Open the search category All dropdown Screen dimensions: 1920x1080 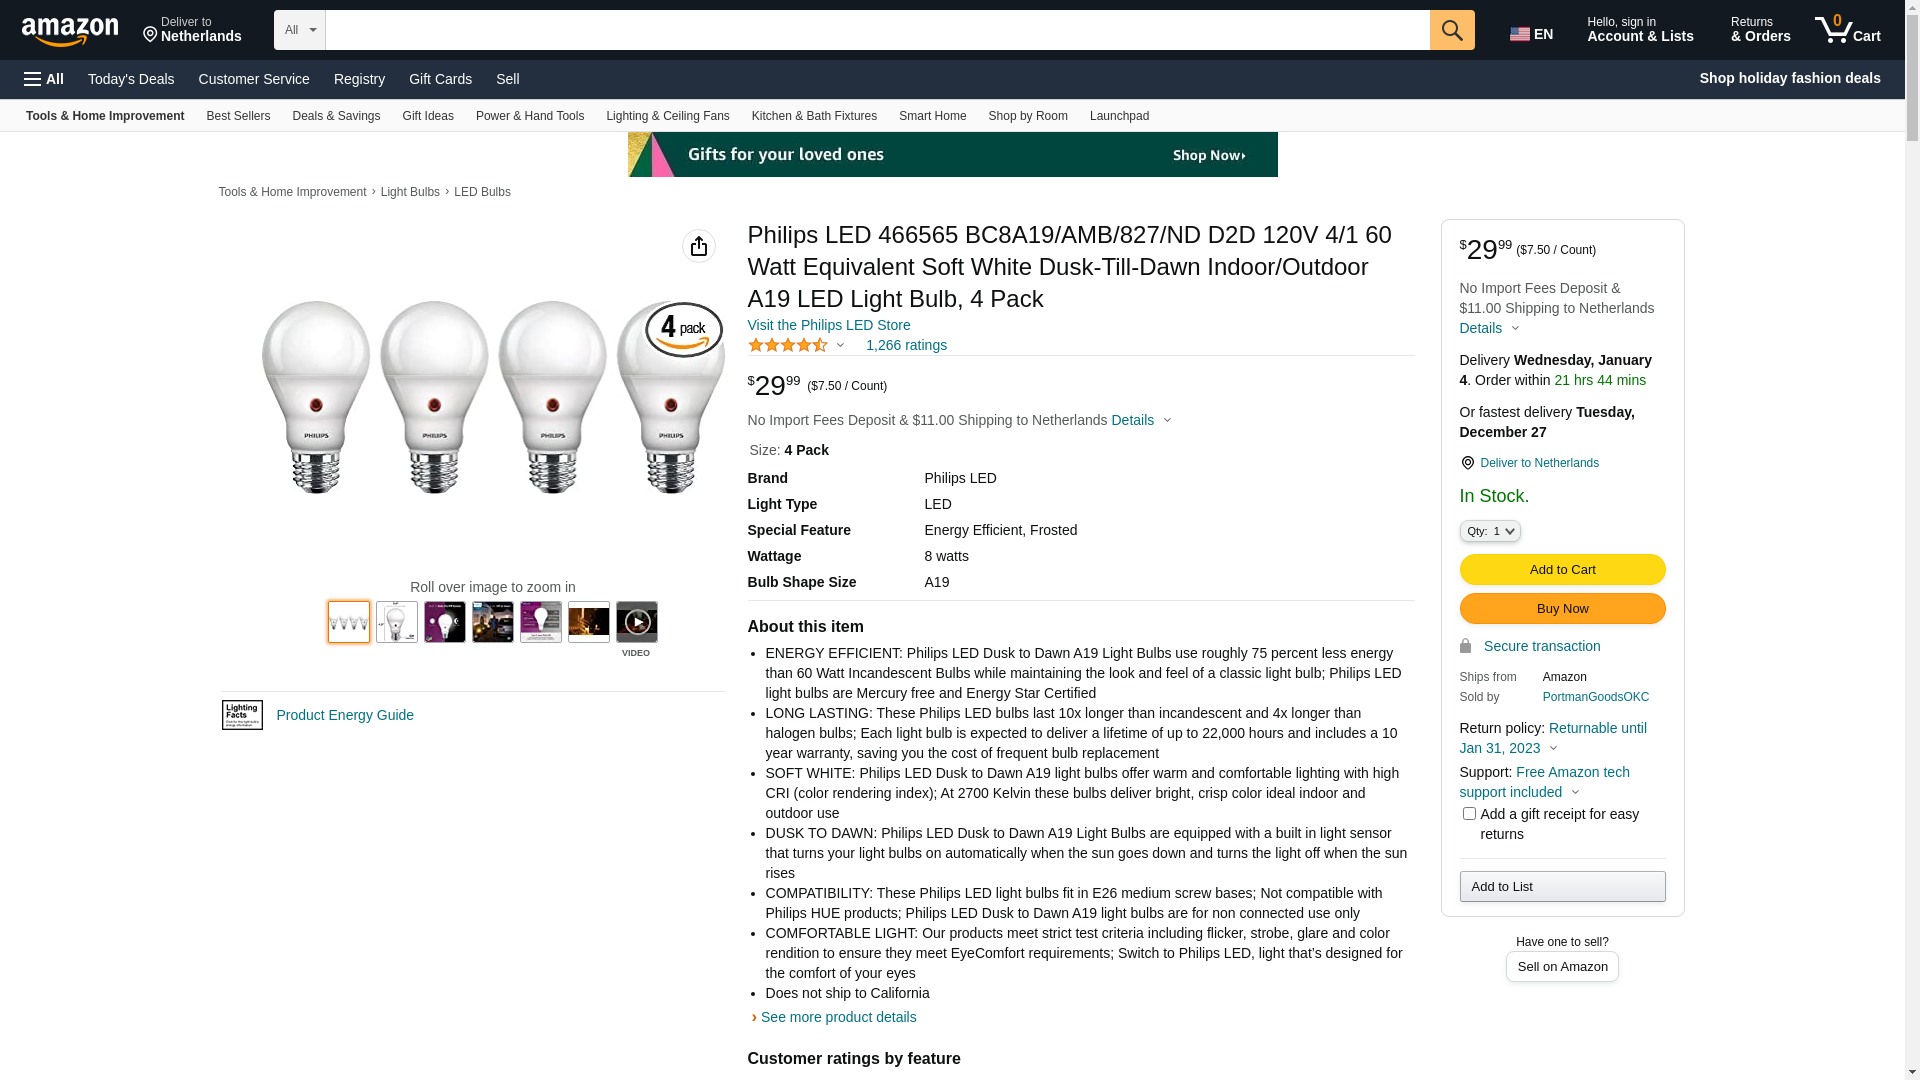click(x=299, y=30)
